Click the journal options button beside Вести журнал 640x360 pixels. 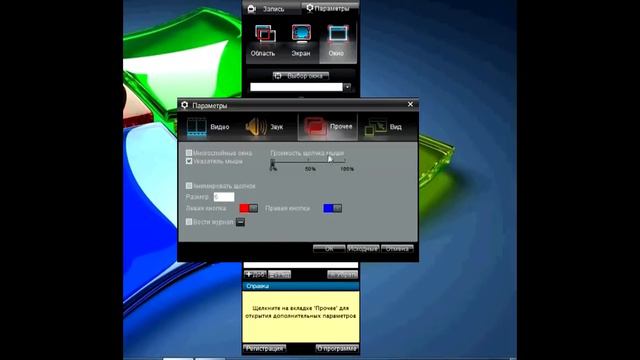click(x=240, y=222)
